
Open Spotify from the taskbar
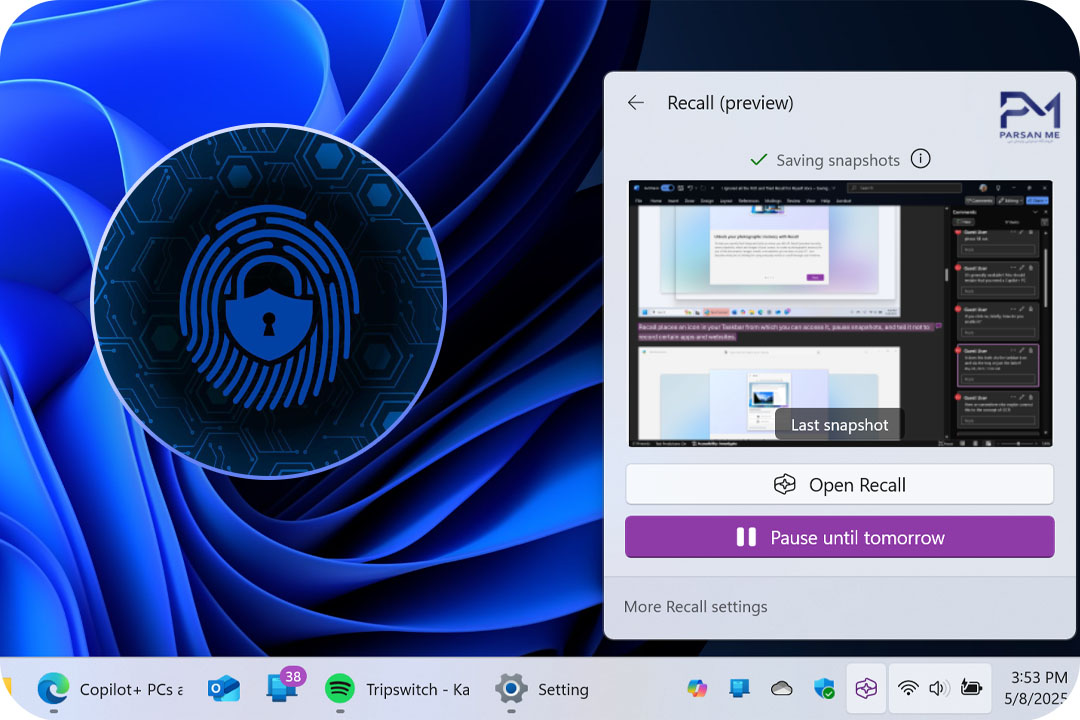click(340, 688)
